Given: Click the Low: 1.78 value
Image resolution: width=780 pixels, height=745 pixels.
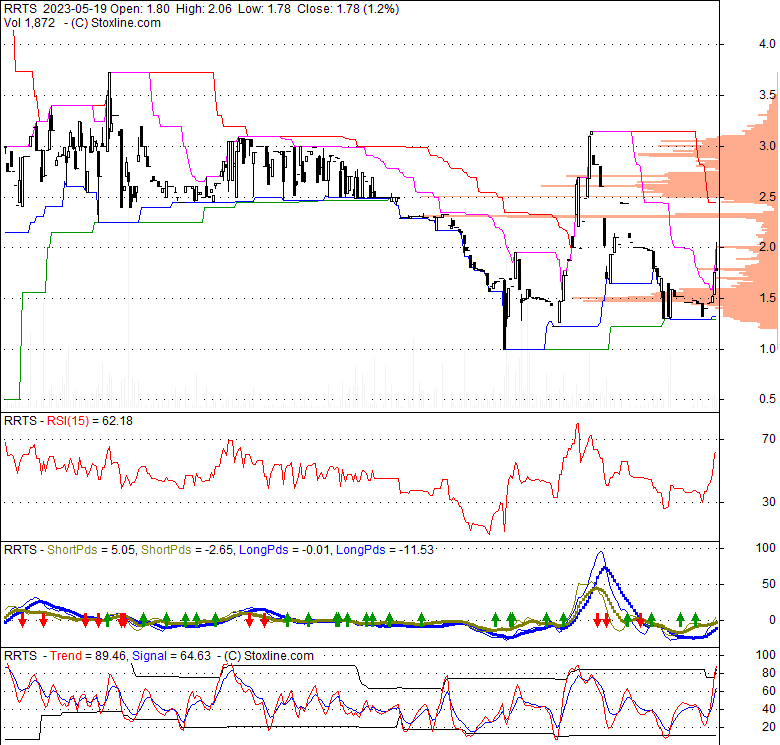Looking at the screenshot, I should [264, 9].
